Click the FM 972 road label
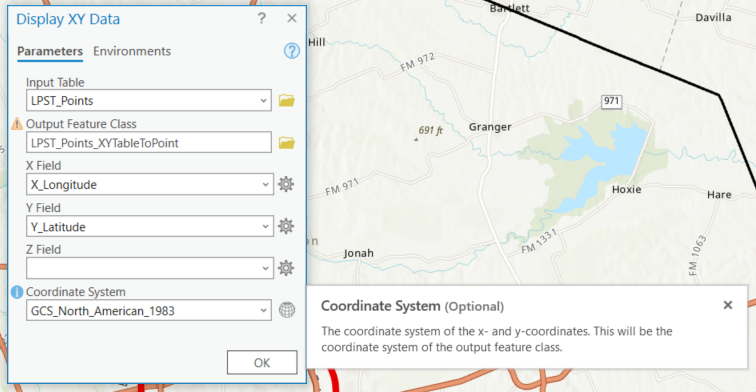The height and width of the screenshot is (392, 756). tap(418, 62)
